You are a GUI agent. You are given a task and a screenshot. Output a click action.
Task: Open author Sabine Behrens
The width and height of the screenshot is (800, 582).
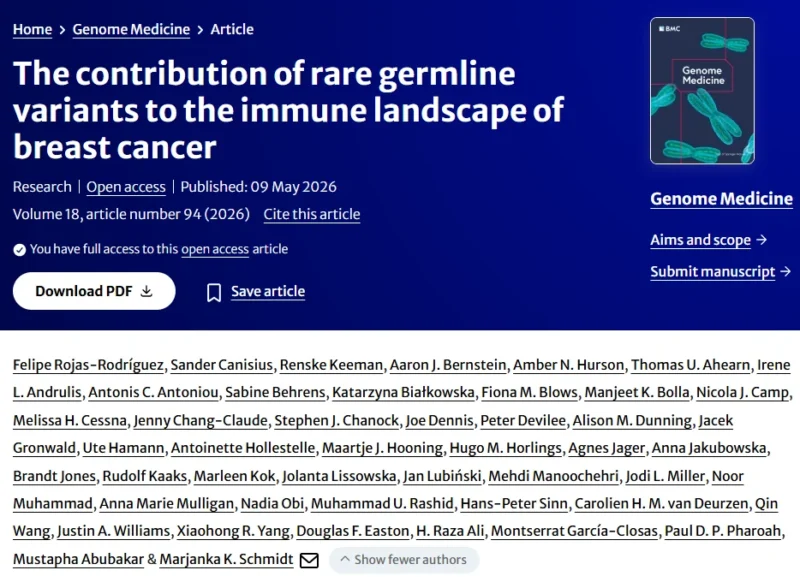pyautogui.click(x=275, y=393)
